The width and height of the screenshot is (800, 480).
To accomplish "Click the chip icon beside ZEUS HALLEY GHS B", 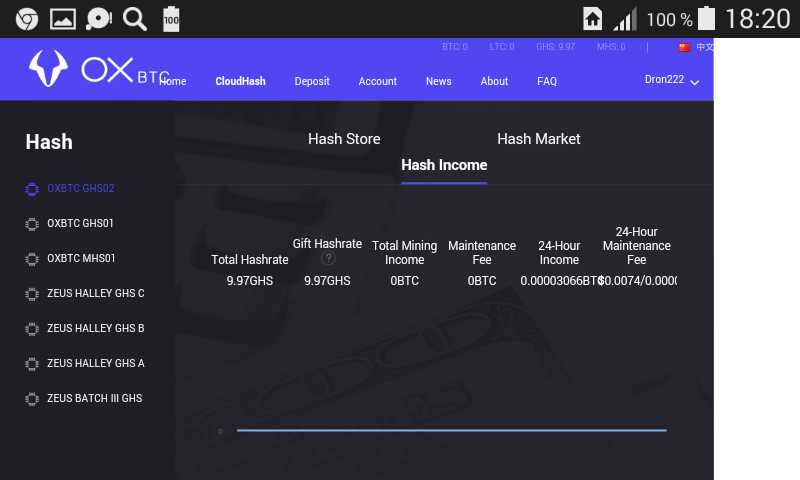I will pyautogui.click(x=32, y=328).
